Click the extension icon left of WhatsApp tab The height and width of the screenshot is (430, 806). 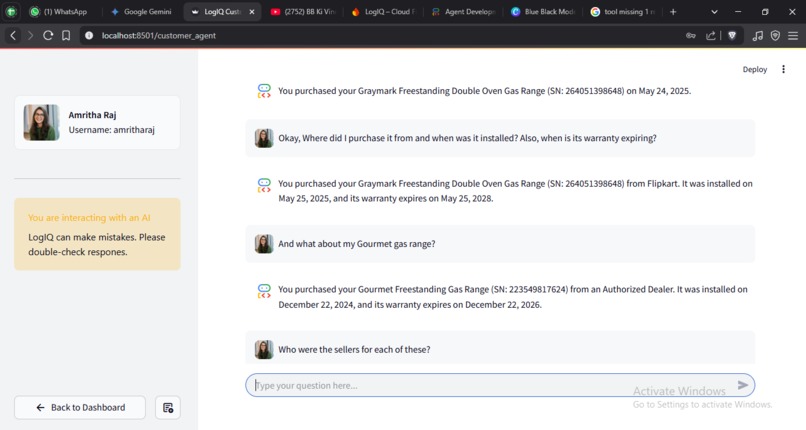pos(11,11)
